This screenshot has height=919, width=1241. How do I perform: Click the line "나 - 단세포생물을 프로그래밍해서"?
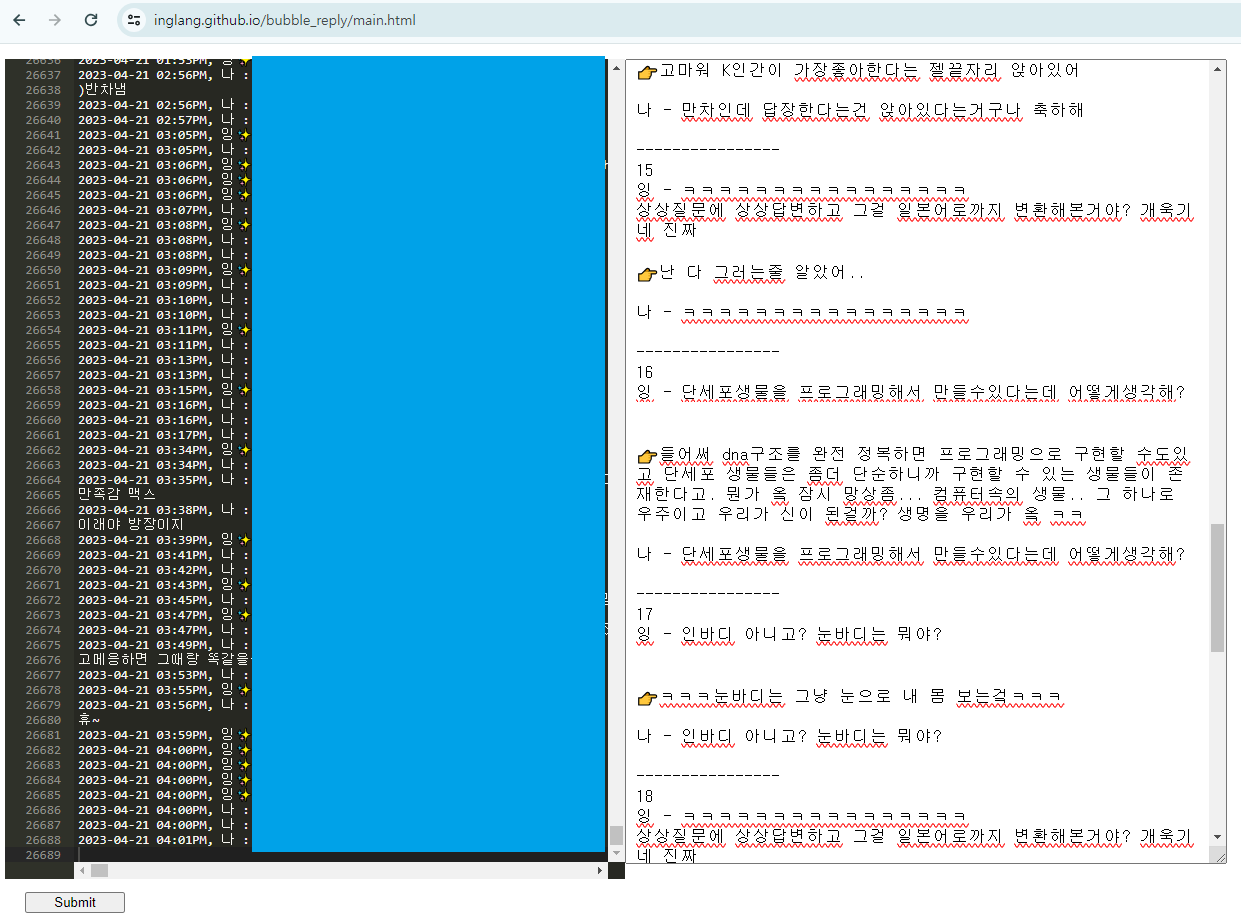pyautogui.click(x=910, y=554)
